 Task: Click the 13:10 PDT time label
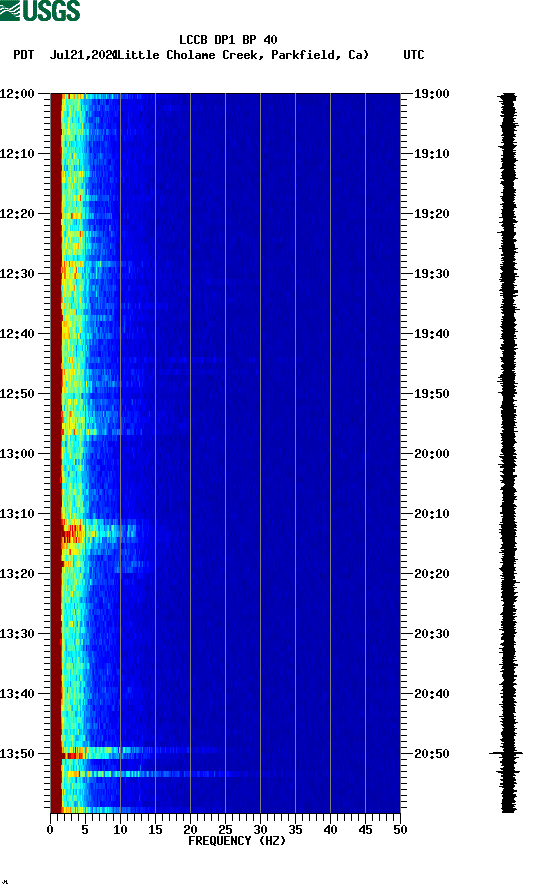click(x=17, y=513)
